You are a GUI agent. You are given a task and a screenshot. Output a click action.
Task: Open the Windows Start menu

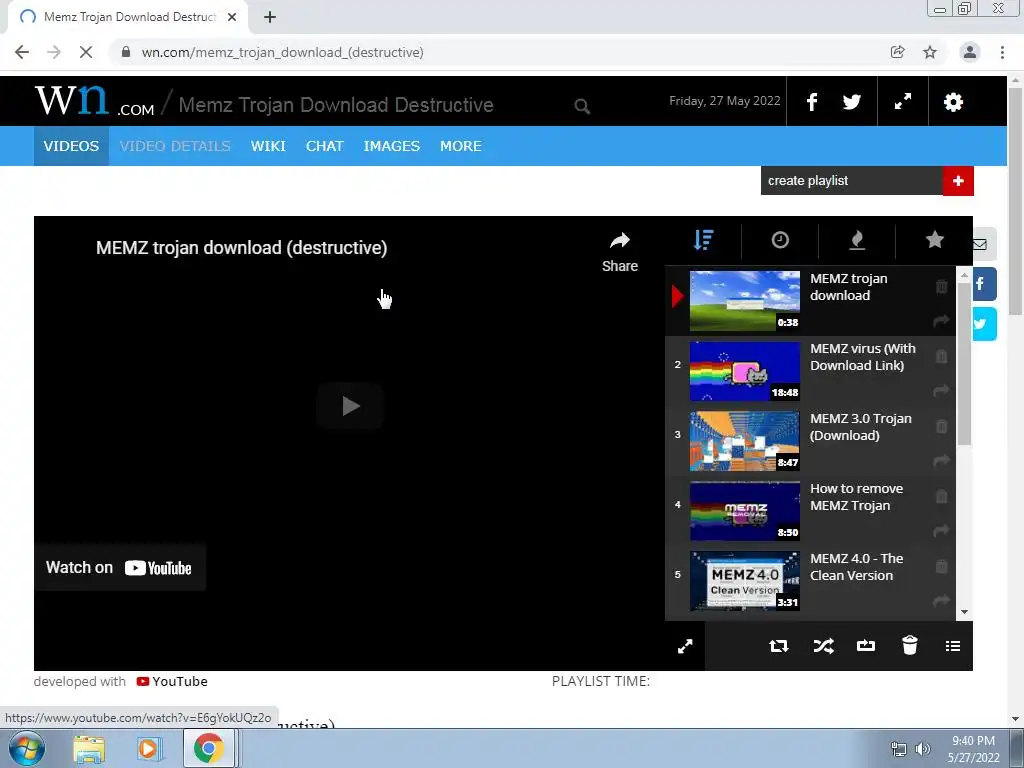[26, 748]
